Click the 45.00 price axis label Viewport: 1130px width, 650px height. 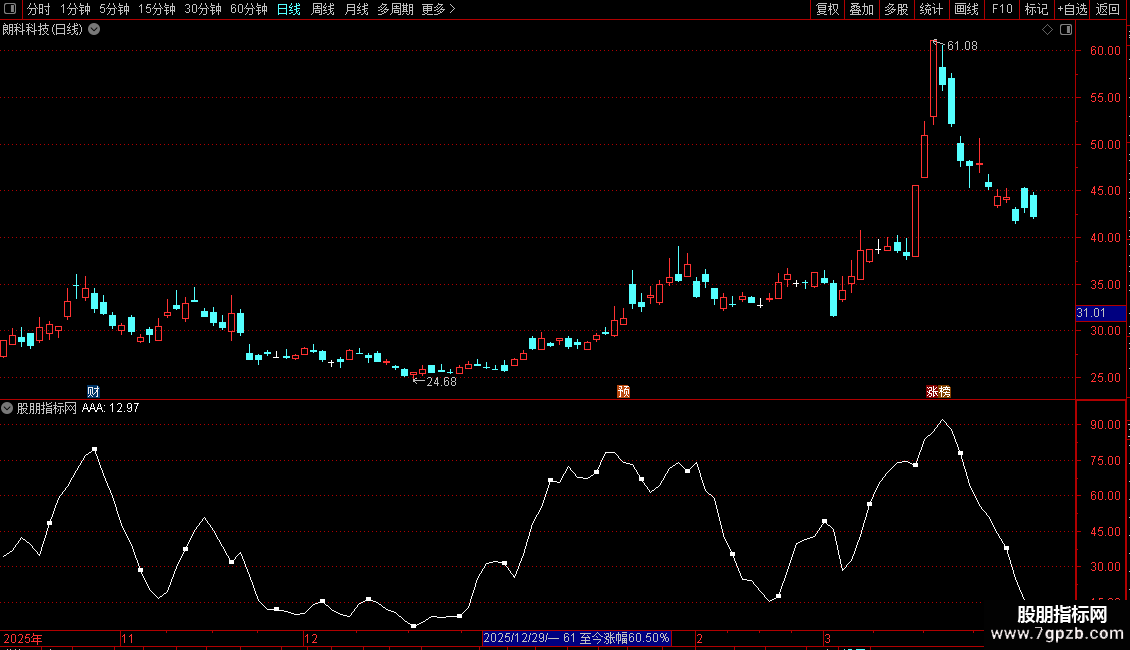[x=1105, y=191]
